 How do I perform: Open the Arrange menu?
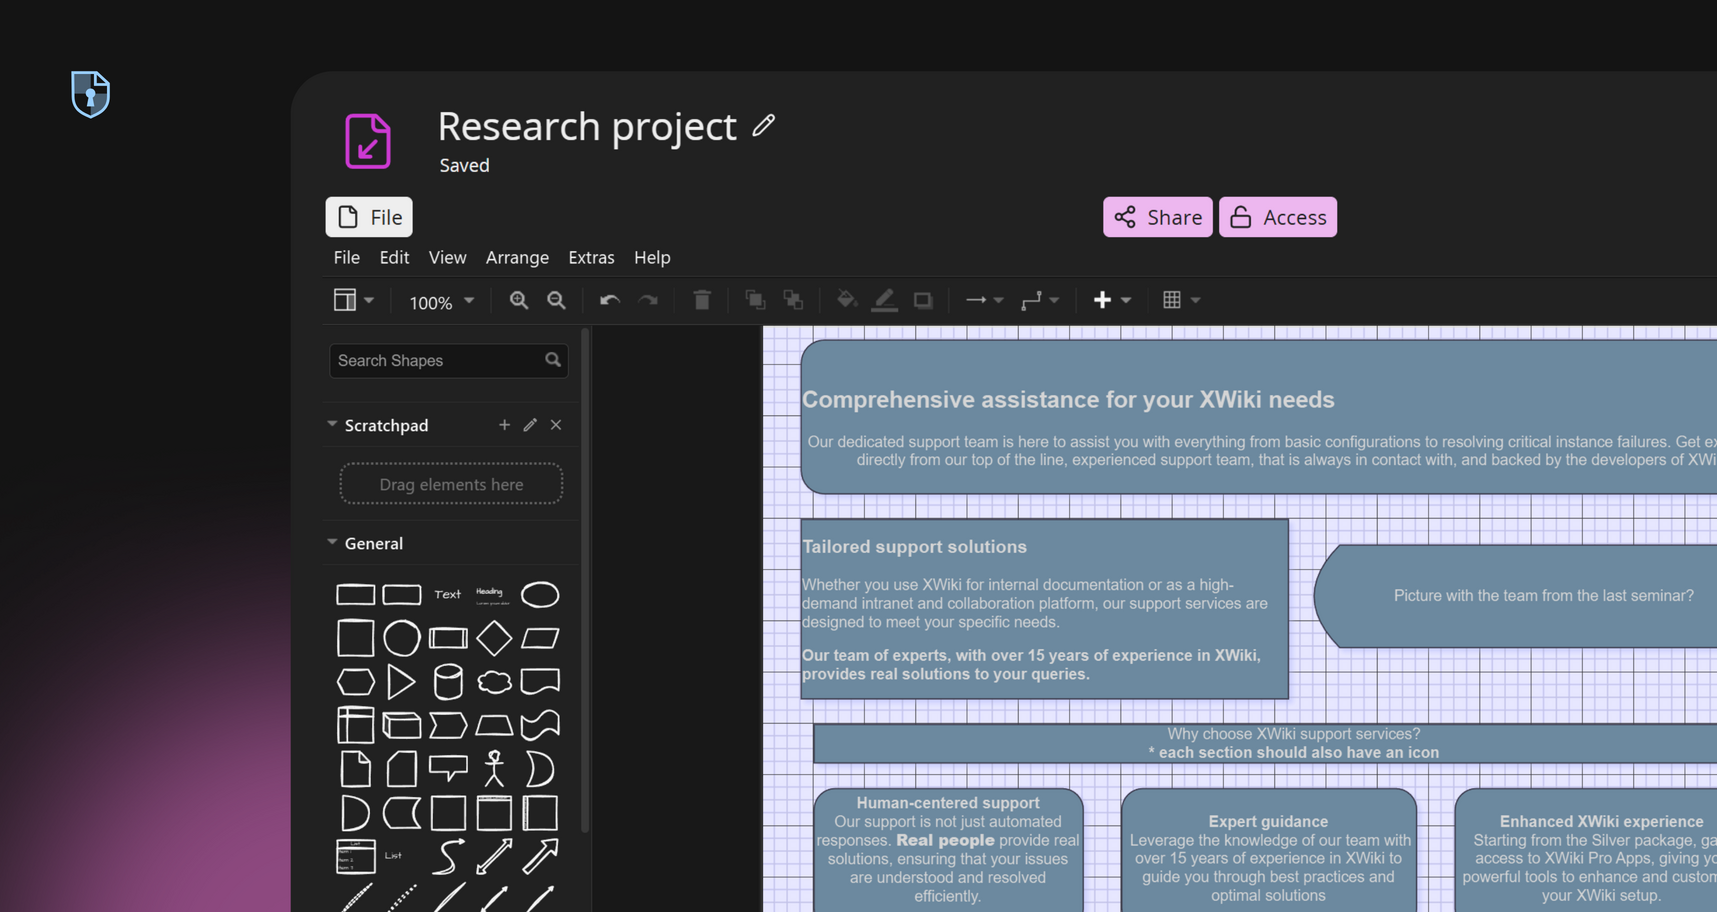pyautogui.click(x=517, y=257)
